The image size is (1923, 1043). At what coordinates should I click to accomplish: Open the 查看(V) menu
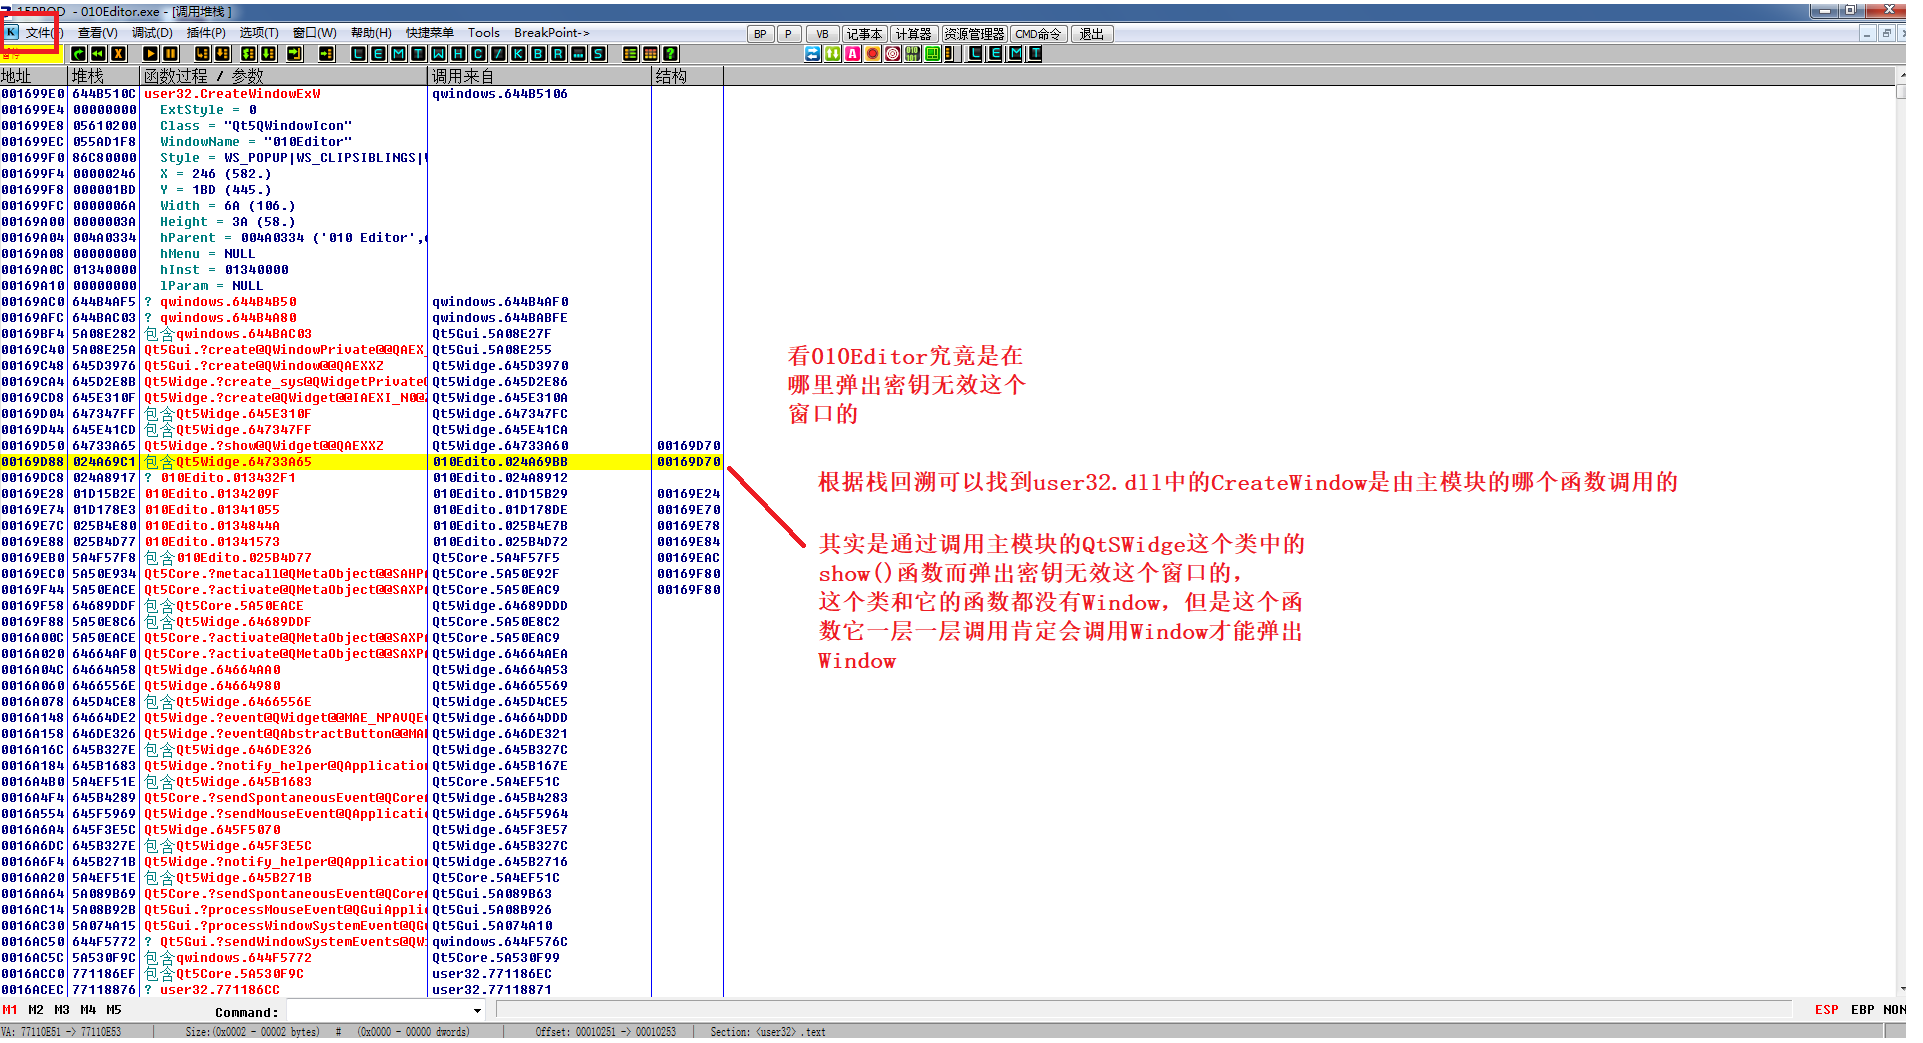tap(98, 33)
